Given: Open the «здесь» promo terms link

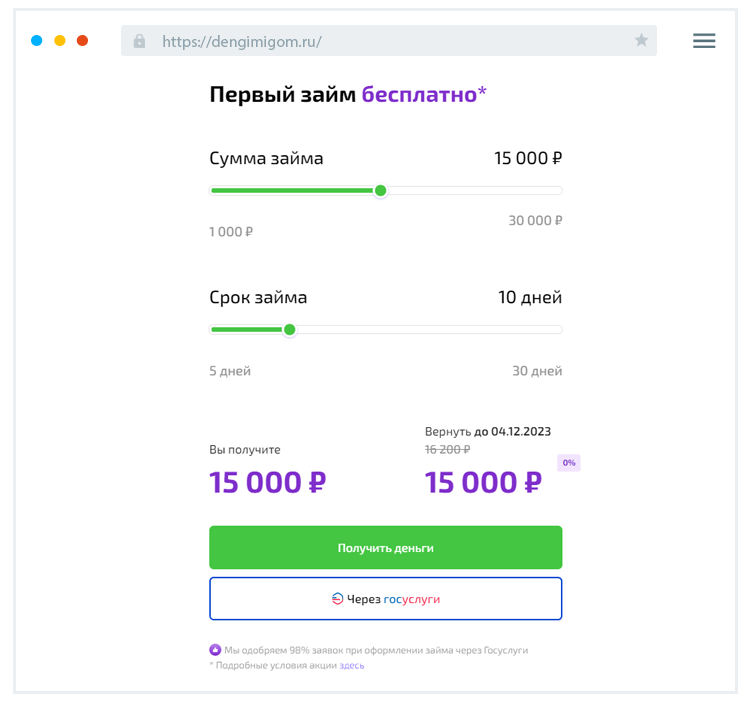Looking at the screenshot, I should (351, 665).
